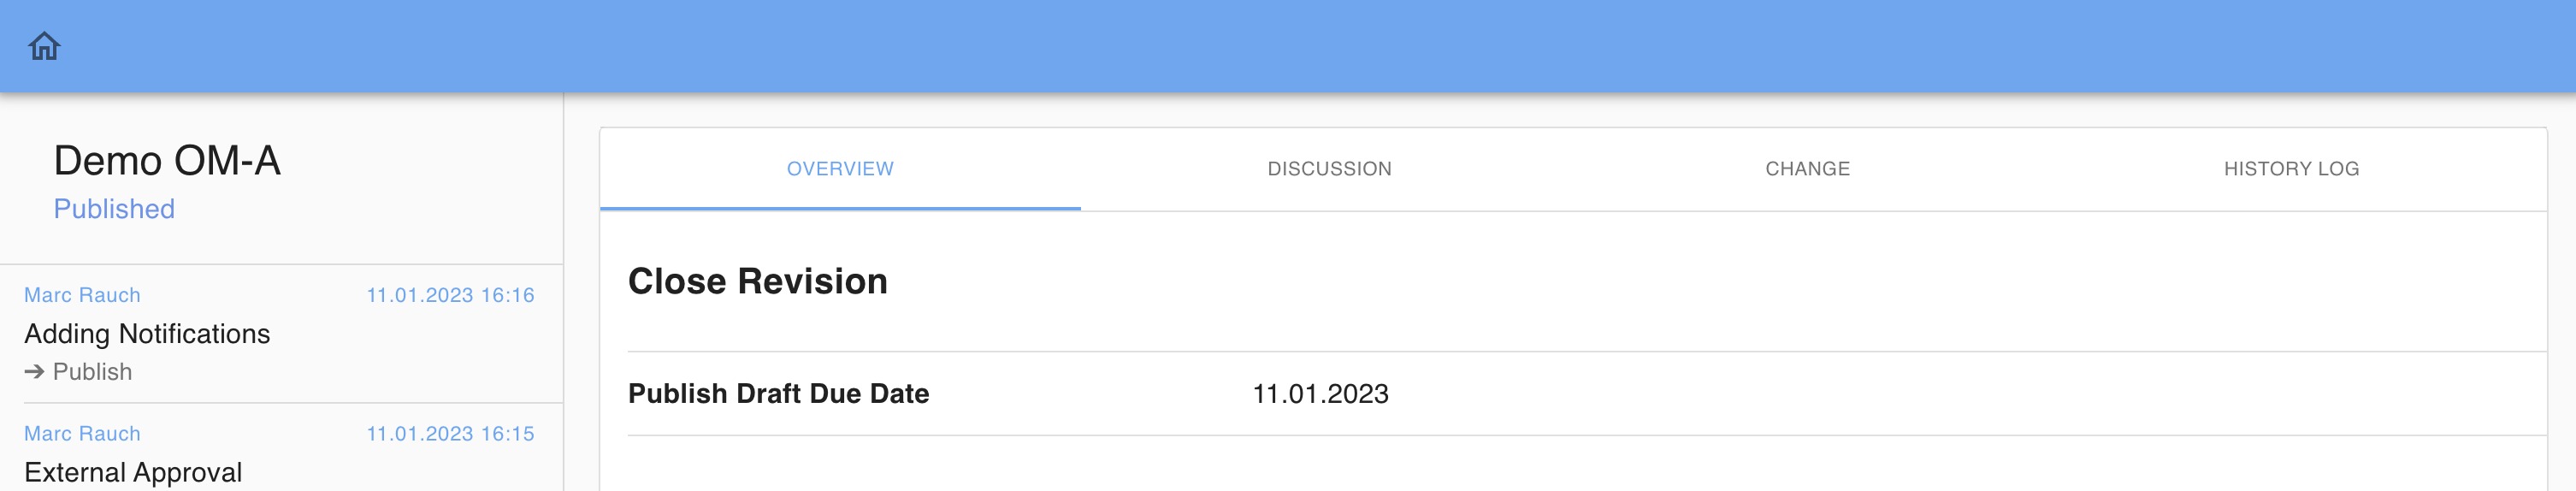
Task: Click Marc Rauch above Adding Notifications
Action: point(82,295)
